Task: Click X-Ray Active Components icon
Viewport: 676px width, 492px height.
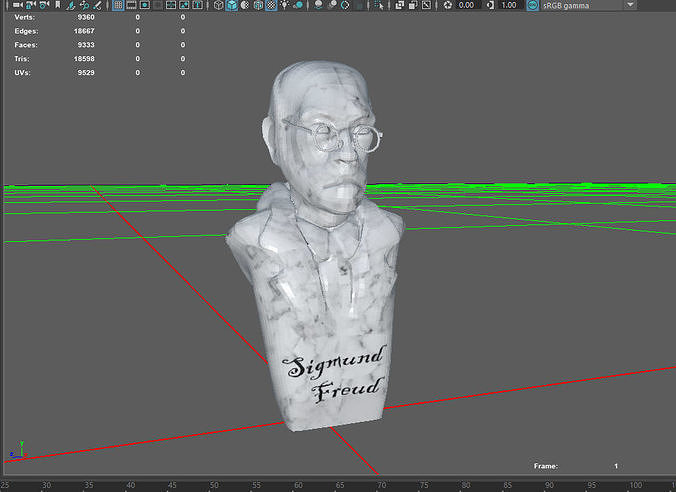Action: pos(413,5)
